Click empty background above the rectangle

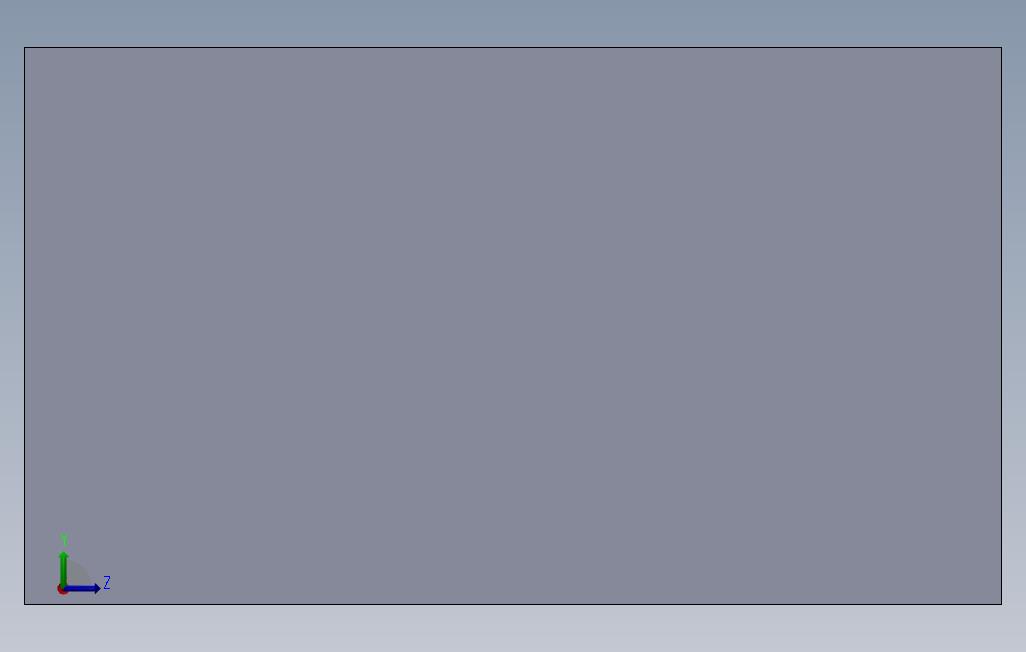tap(513, 23)
